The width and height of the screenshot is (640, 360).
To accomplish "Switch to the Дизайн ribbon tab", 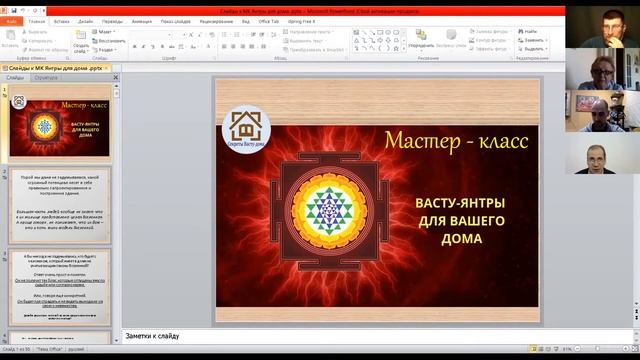I will 86,21.
